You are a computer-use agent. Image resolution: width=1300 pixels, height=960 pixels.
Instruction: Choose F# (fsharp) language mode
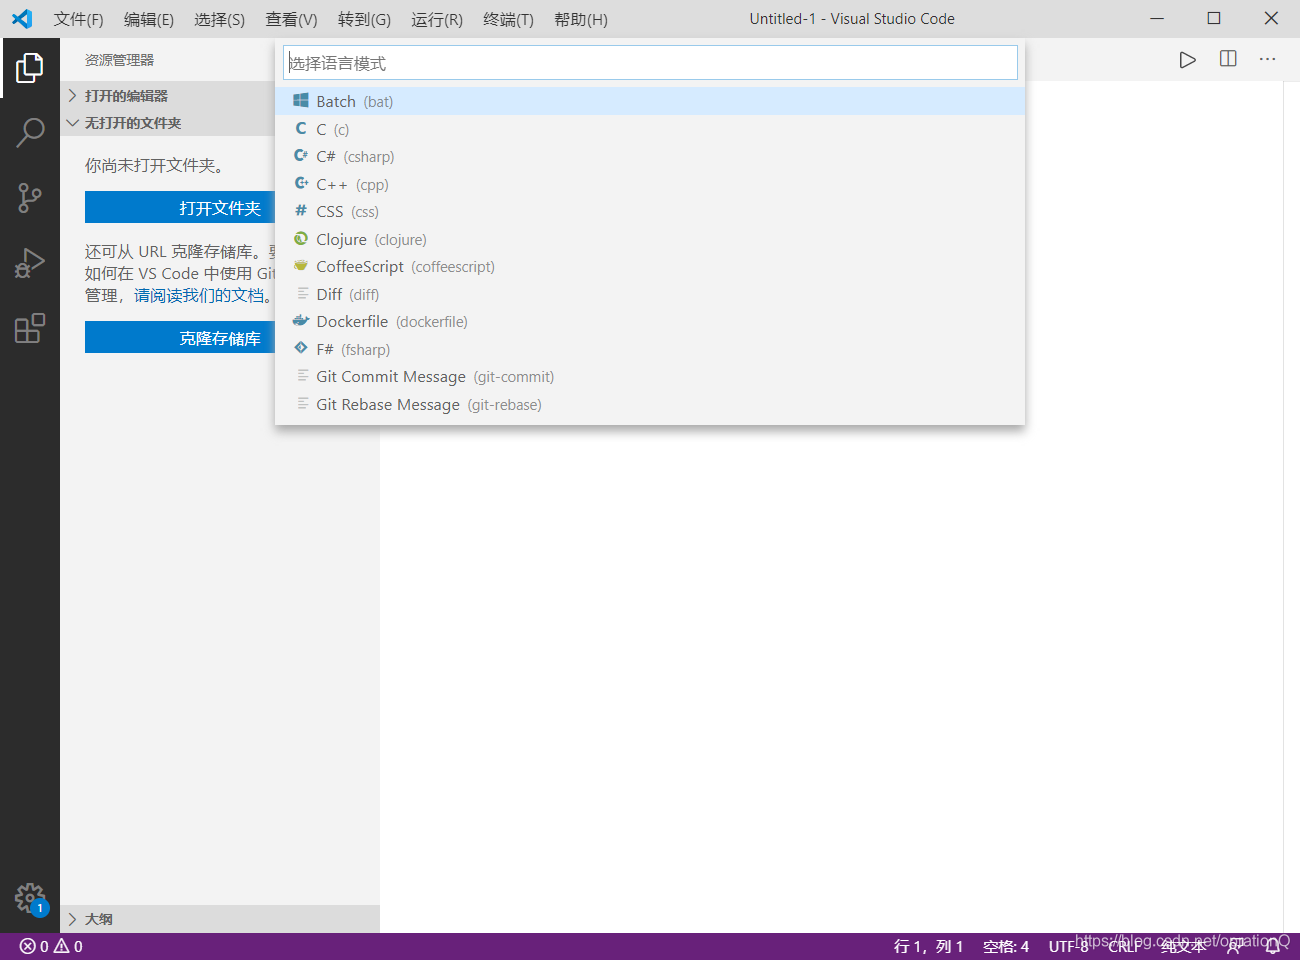pos(650,349)
